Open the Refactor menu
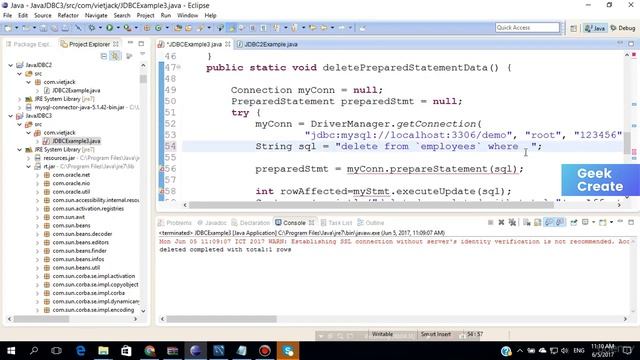This screenshot has height=360, width=640. (68, 16)
